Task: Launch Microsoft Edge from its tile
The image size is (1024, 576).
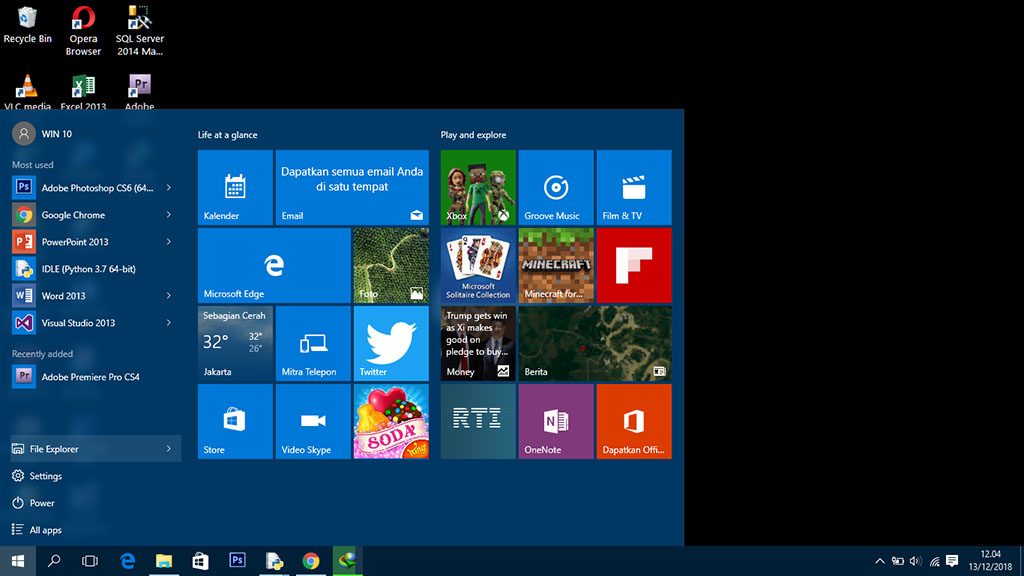Action: tap(273, 265)
